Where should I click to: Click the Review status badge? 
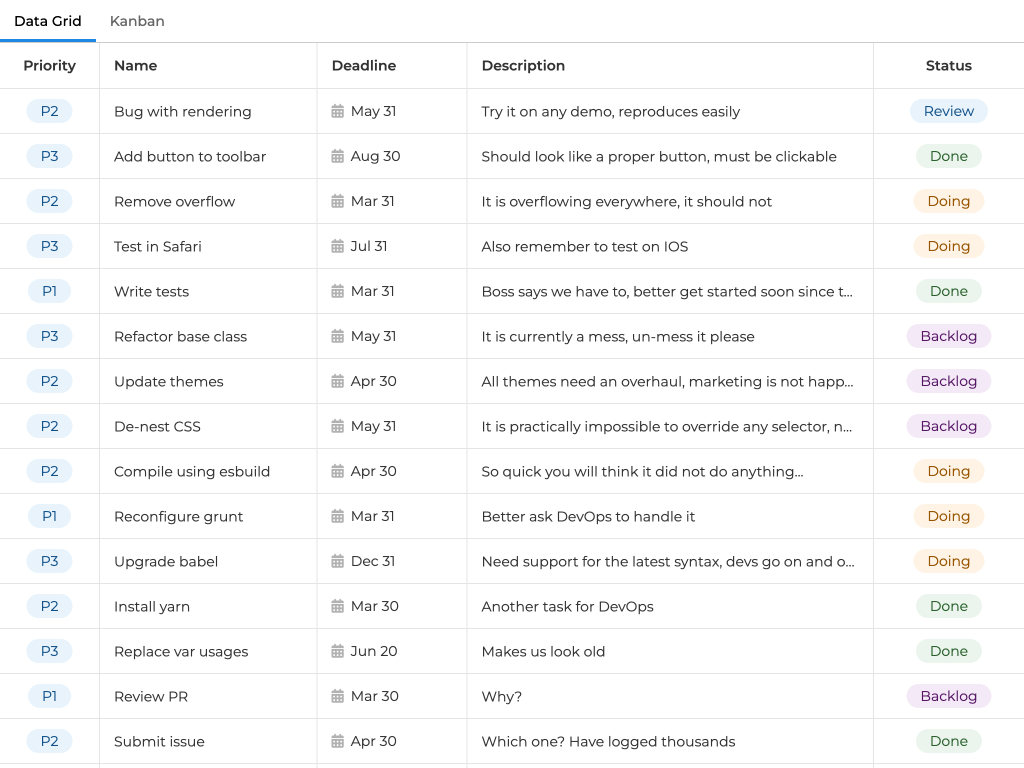point(948,111)
